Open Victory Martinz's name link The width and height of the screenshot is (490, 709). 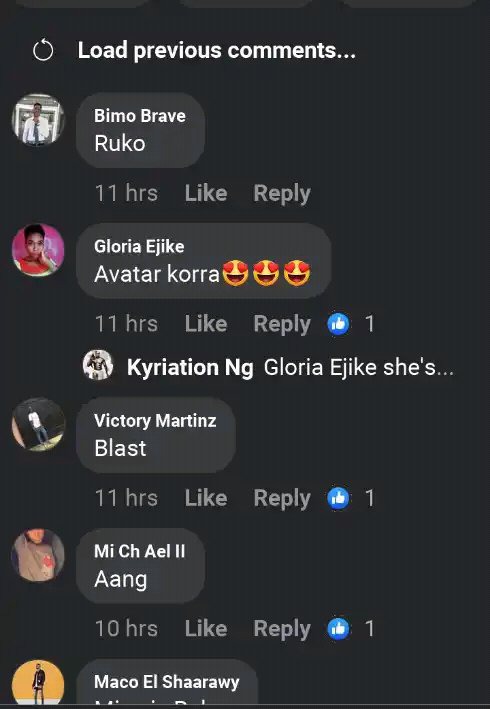tap(155, 421)
